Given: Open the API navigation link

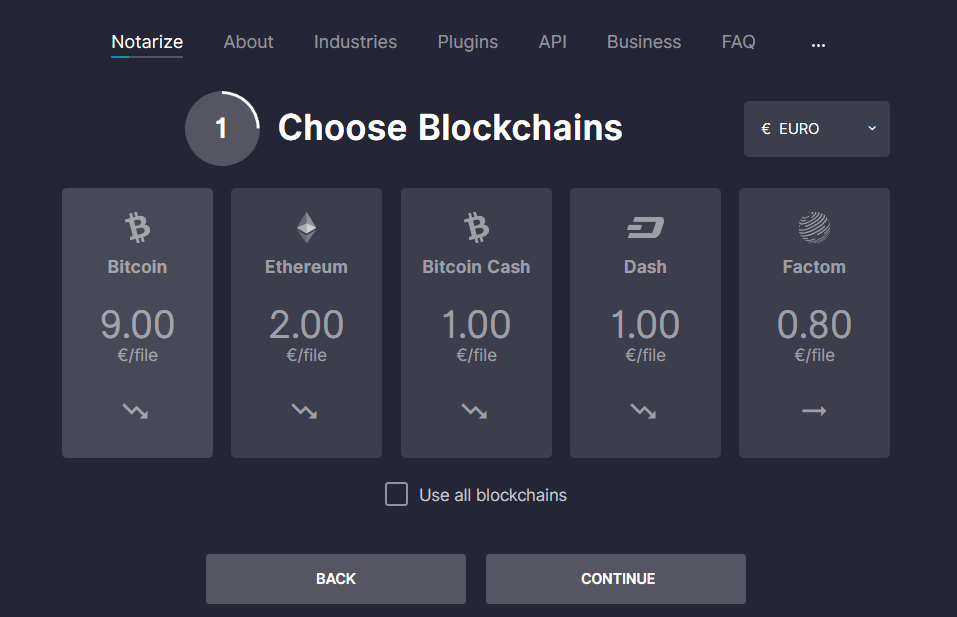Looking at the screenshot, I should [552, 42].
